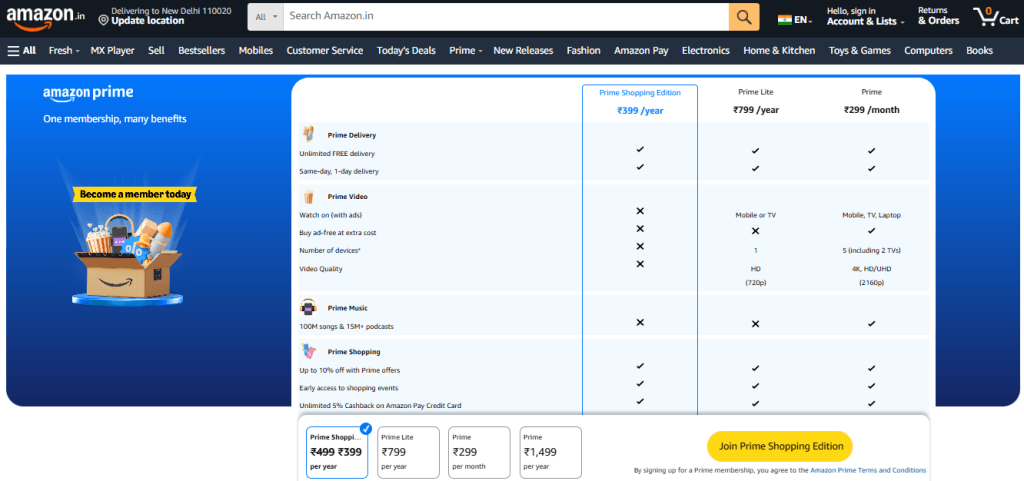This screenshot has height=481, width=1024.
Task: Click the Prime Video popcorn icon
Action: [309, 196]
